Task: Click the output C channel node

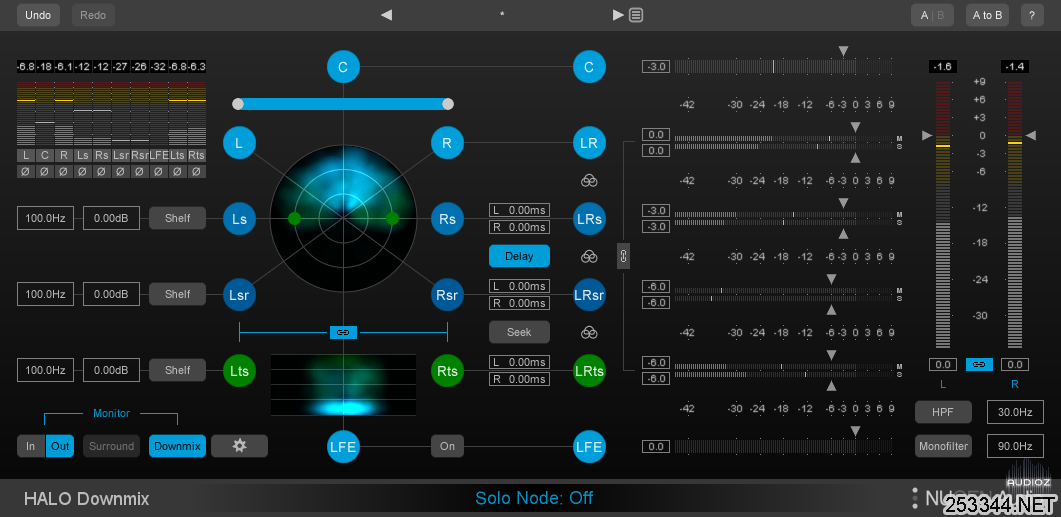Action: tap(589, 67)
